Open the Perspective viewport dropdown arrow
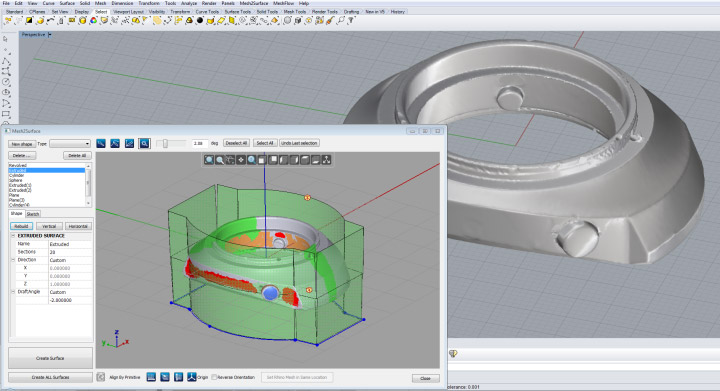 click(x=50, y=34)
